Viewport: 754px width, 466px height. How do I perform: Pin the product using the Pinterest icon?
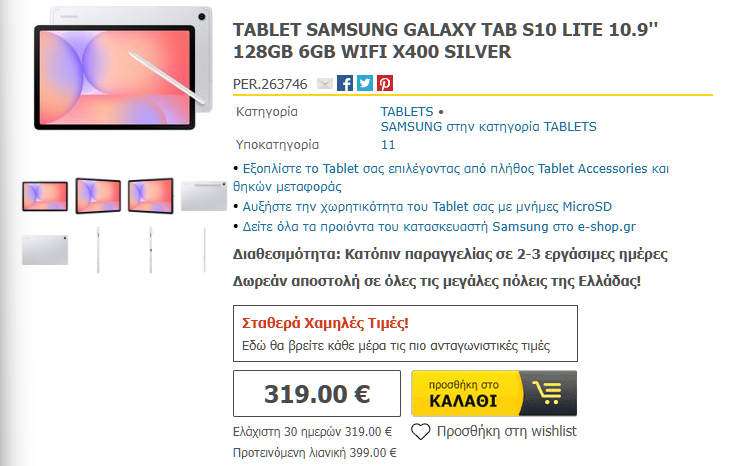(385, 84)
